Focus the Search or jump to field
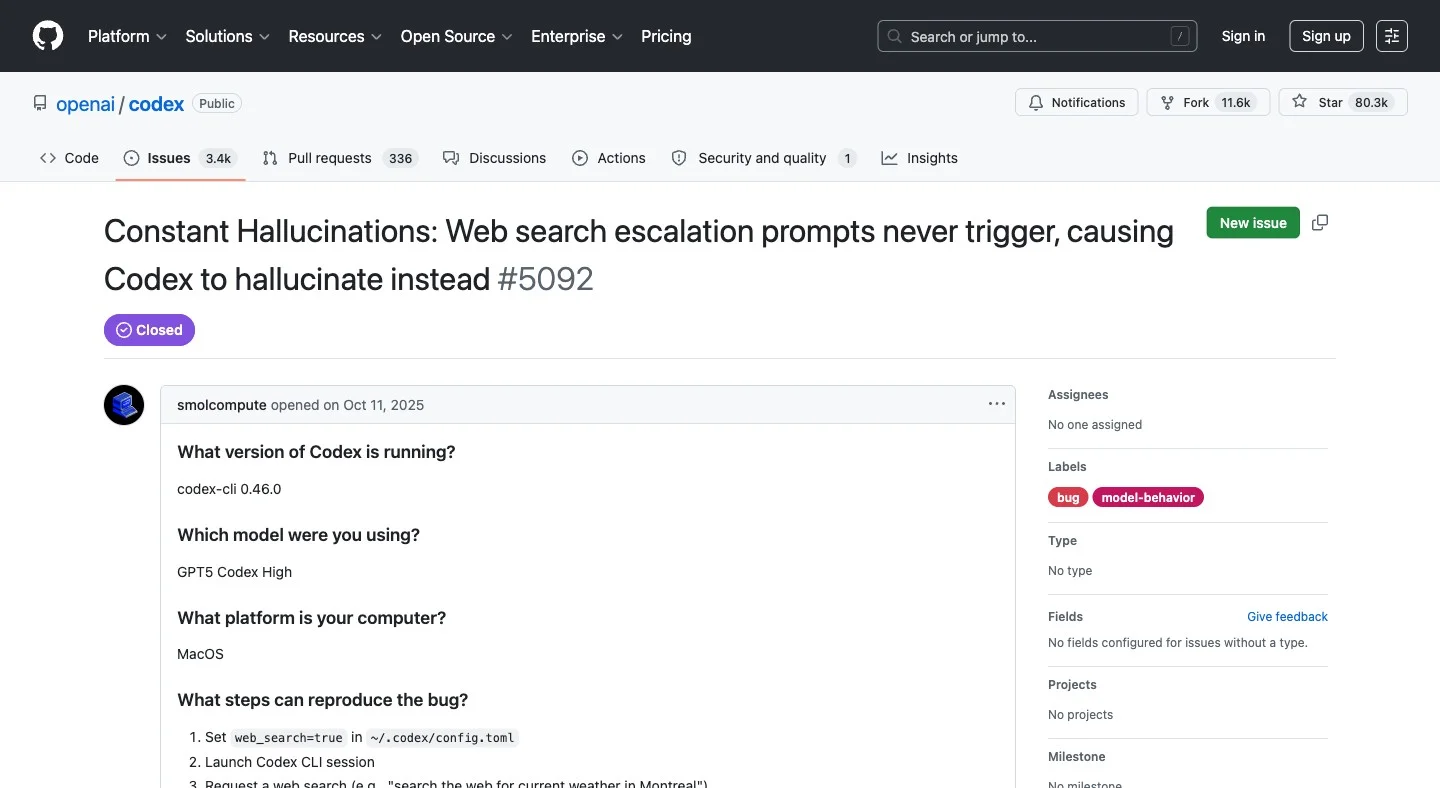 (1037, 36)
